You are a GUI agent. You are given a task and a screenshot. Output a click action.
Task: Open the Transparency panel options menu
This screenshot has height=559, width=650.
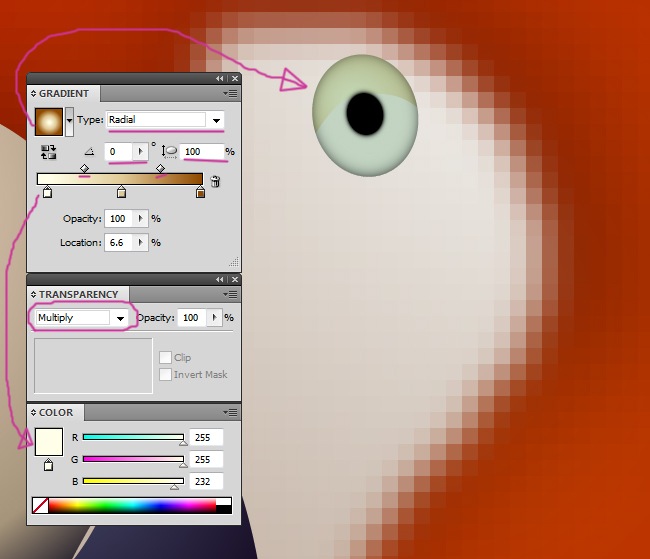click(231, 294)
